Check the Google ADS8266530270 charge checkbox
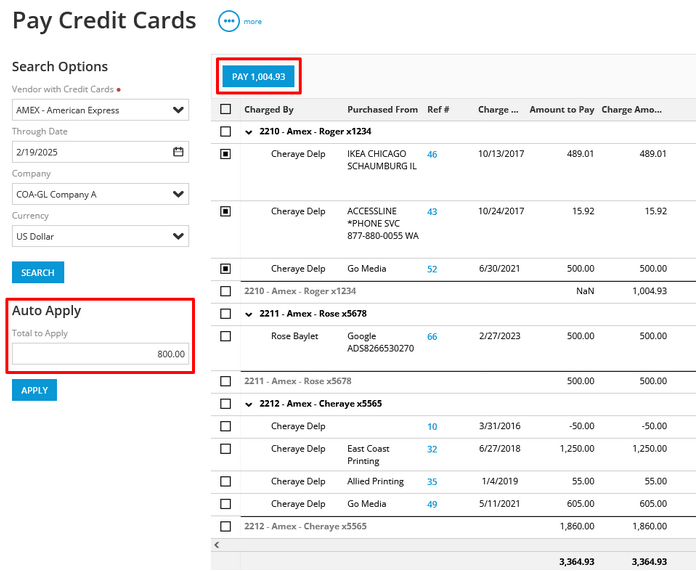698x571 pixels. coord(226,336)
